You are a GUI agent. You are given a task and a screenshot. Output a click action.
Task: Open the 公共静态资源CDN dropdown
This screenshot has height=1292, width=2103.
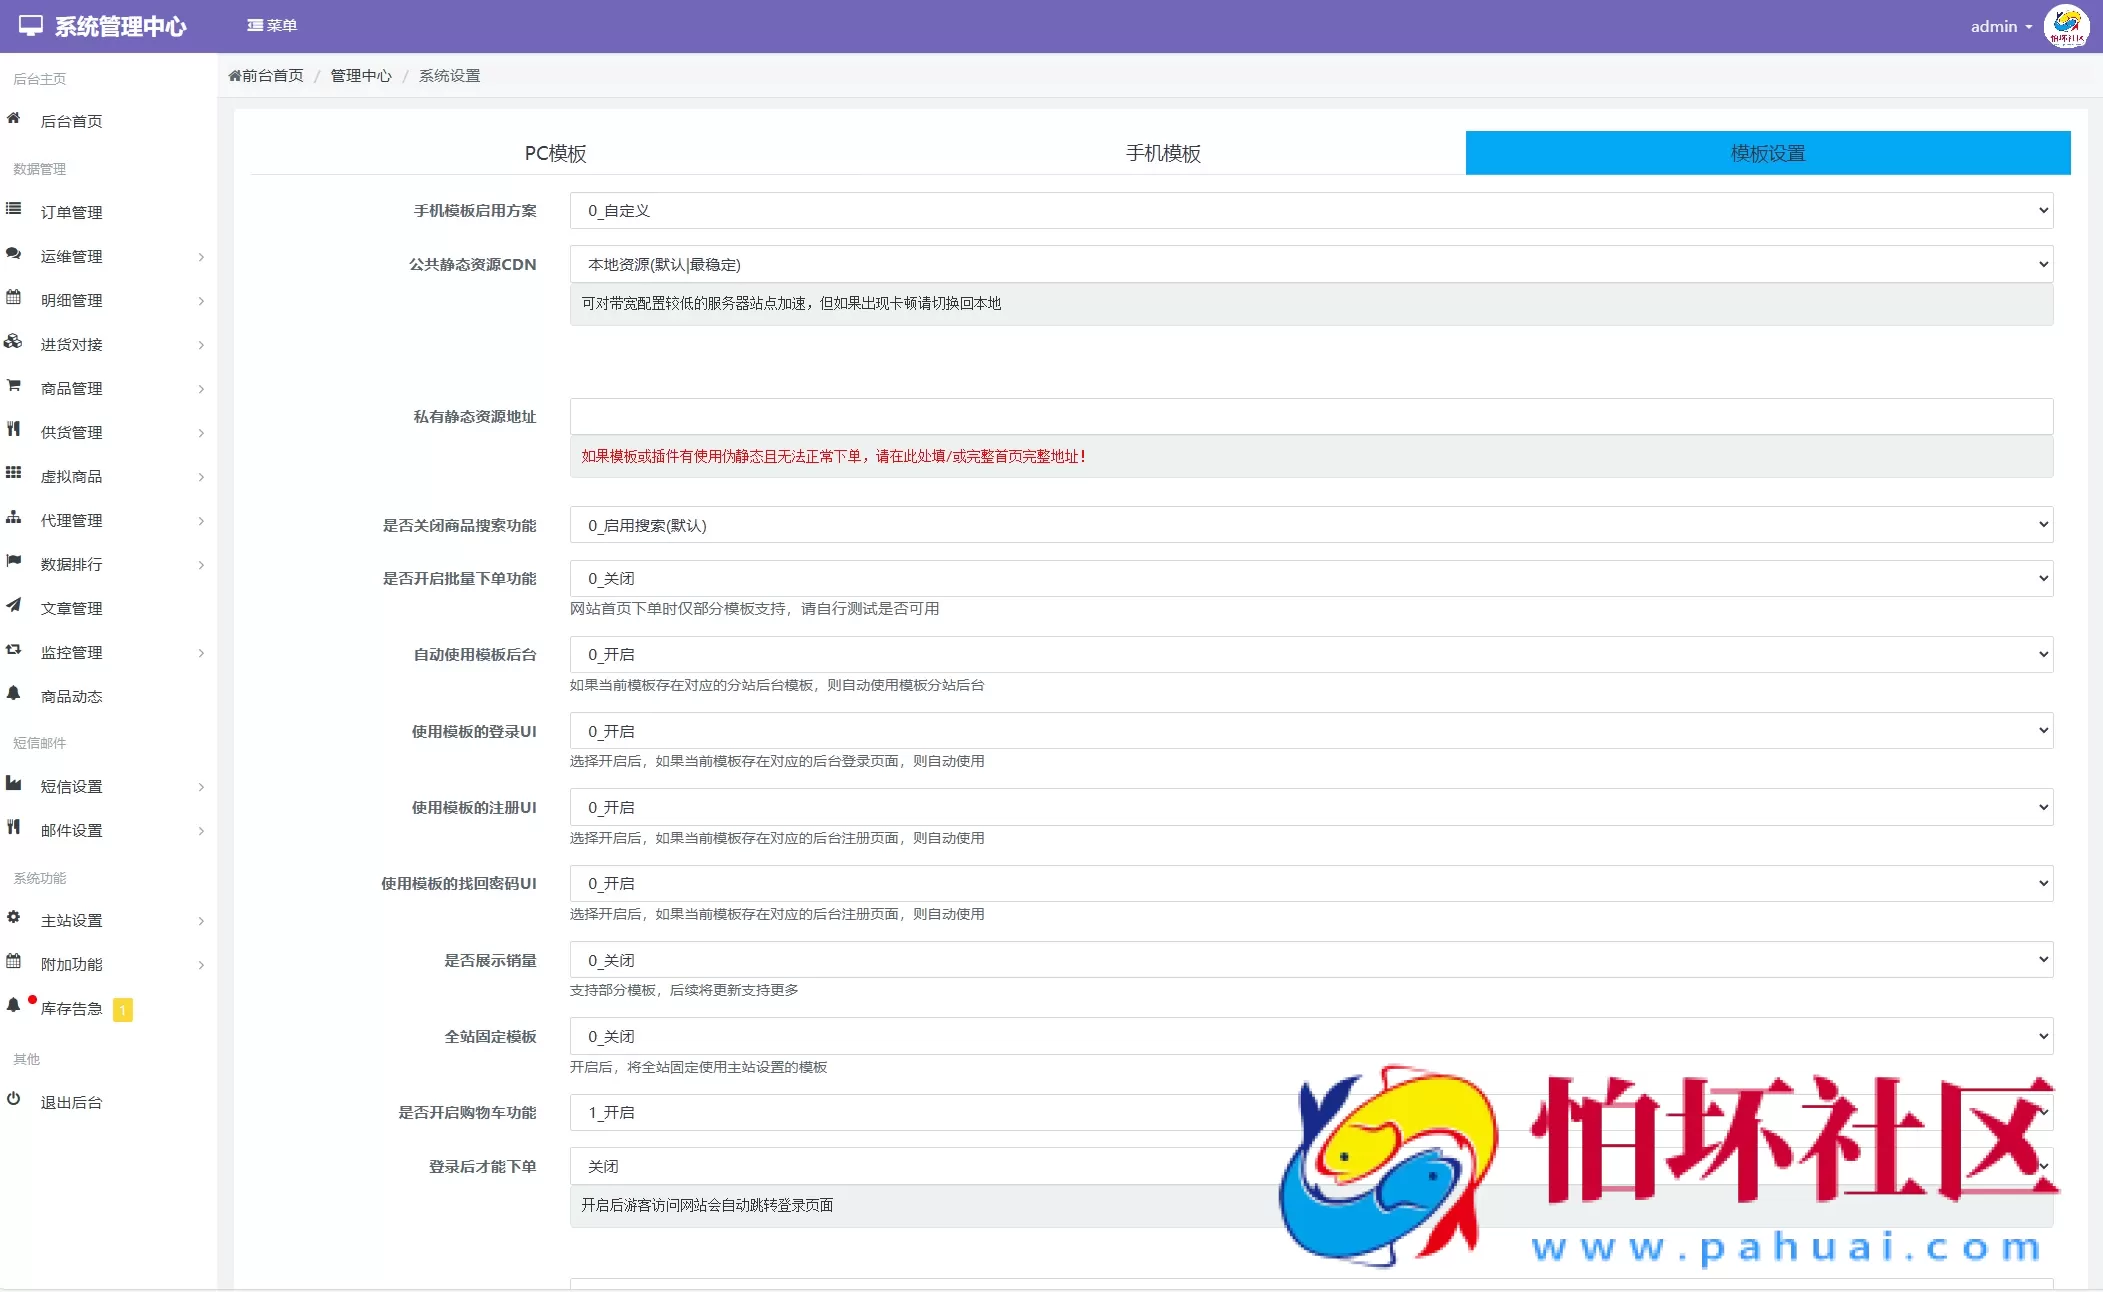click(x=1309, y=264)
